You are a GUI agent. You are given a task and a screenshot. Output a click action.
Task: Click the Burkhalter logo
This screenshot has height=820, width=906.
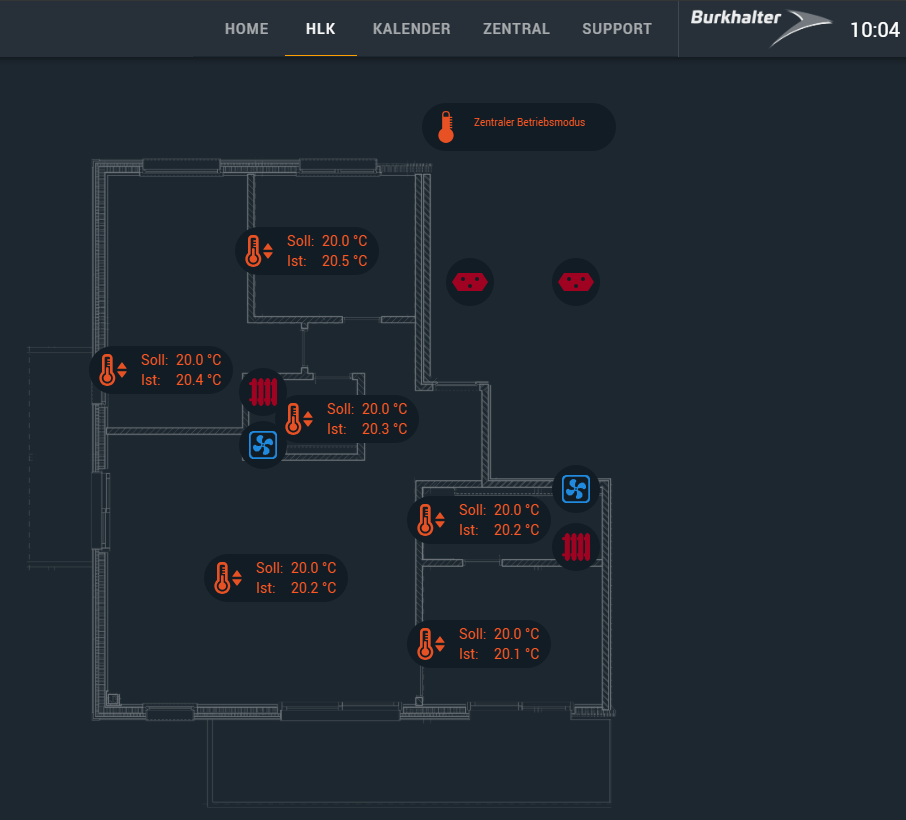[x=760, y=27]
